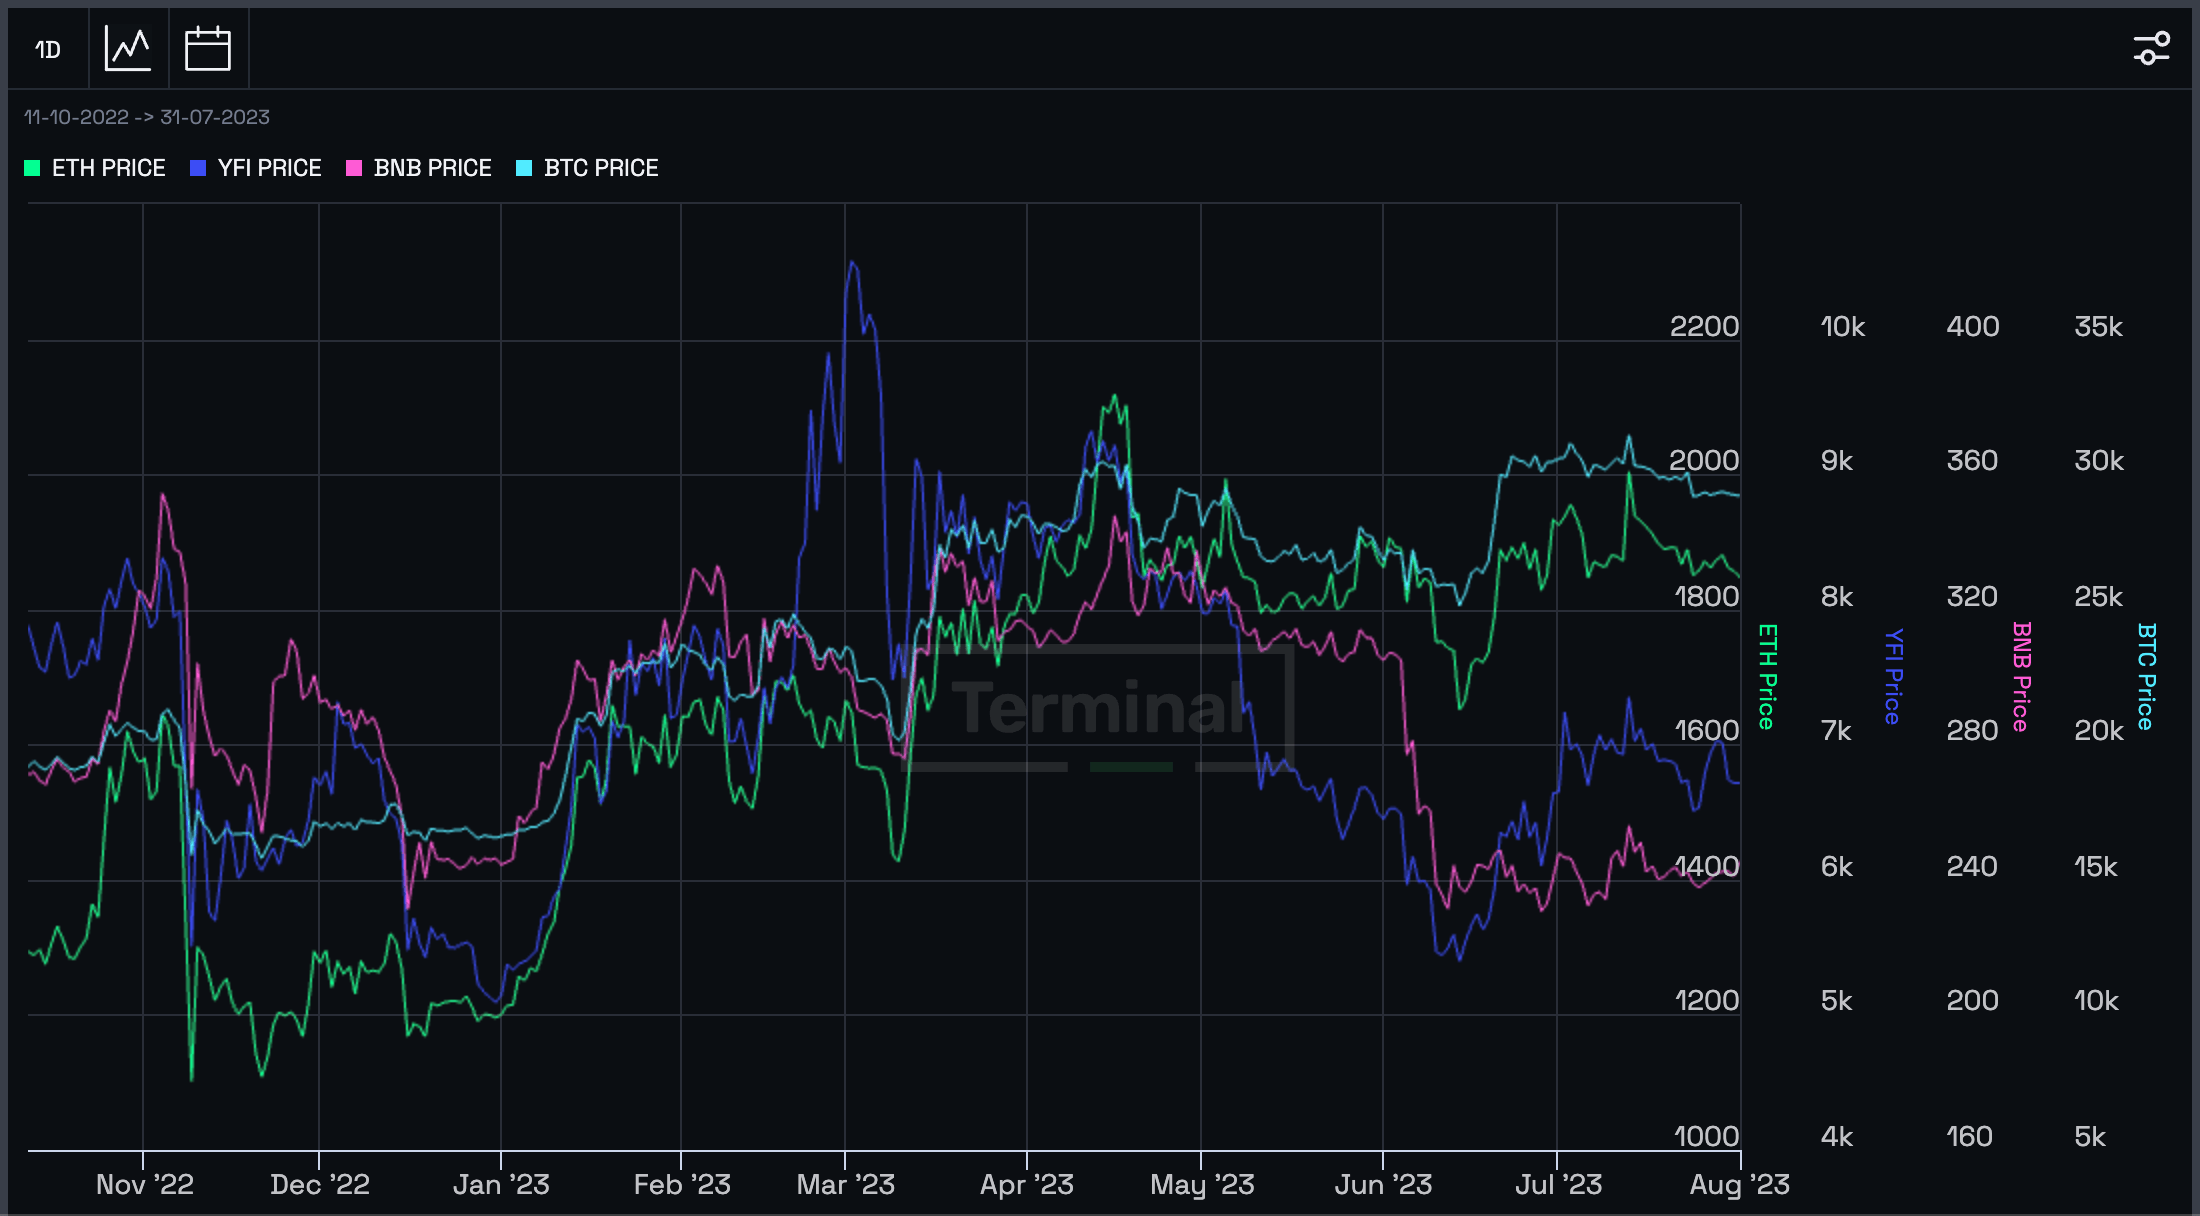Click the pink BNB PRICE color swatch

coord(354,168)
